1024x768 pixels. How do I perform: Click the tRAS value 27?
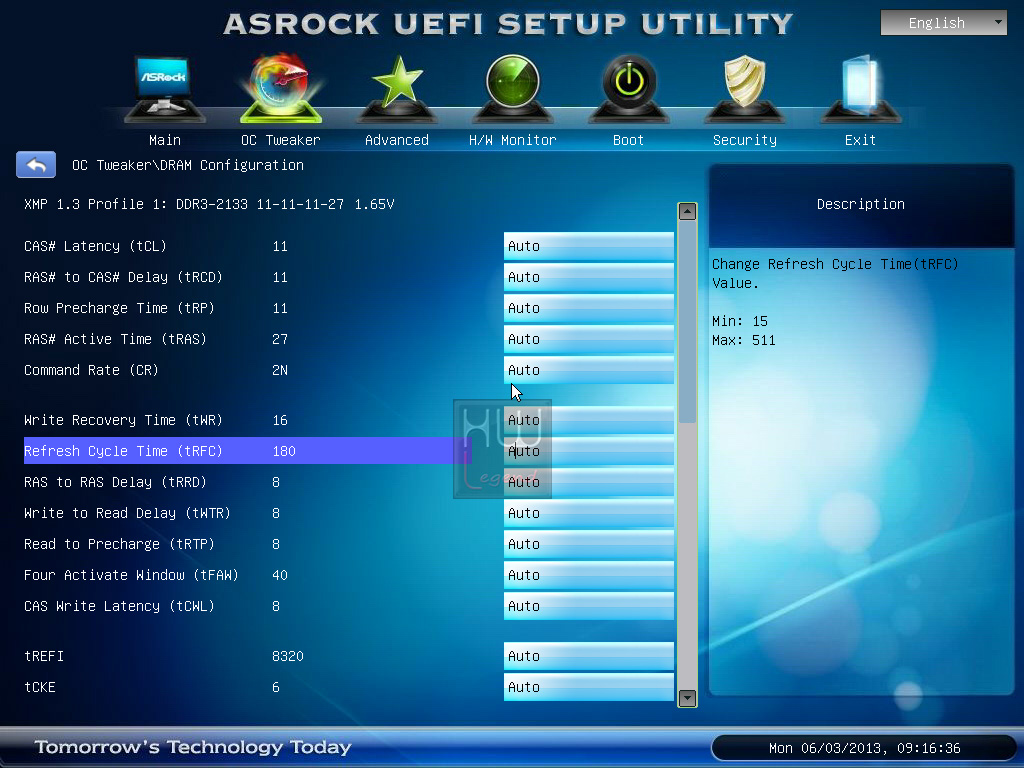(x=280, y=339)
